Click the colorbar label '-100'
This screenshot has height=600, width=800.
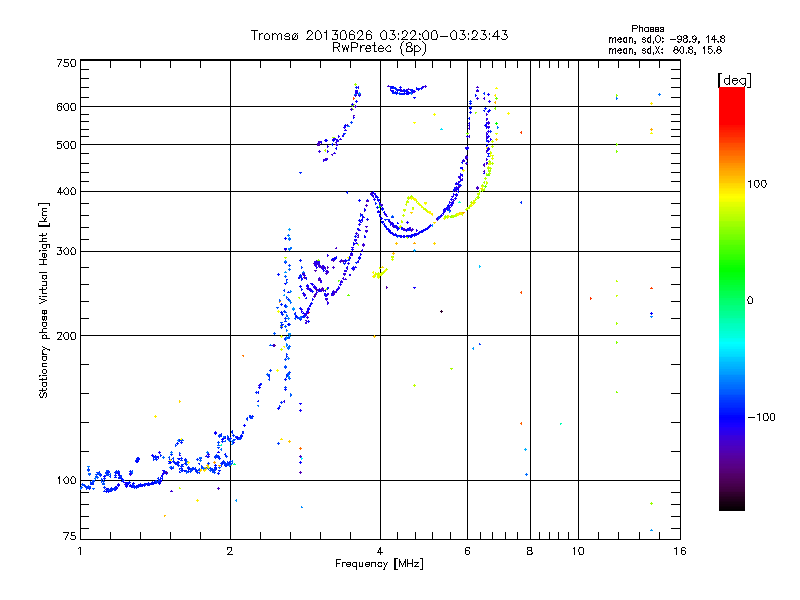(761, 417)
